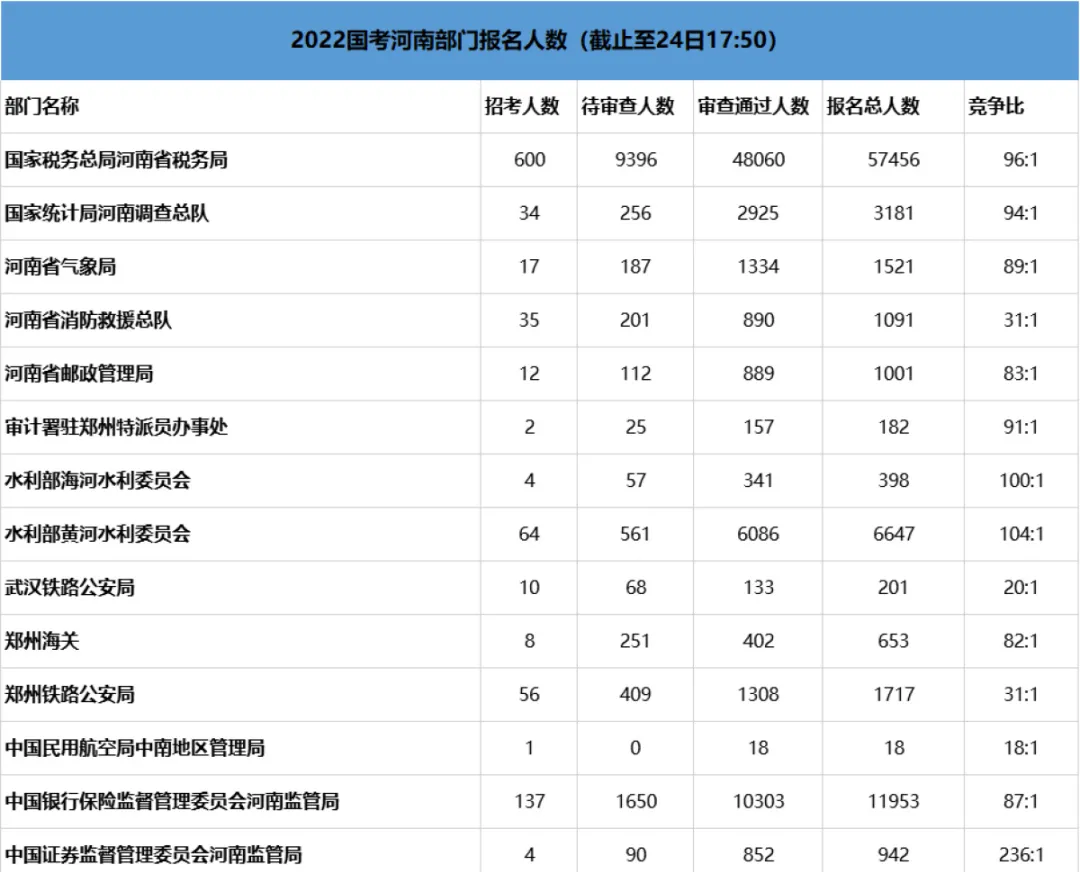Click the total 11953 cell

[x=893, y=801]
